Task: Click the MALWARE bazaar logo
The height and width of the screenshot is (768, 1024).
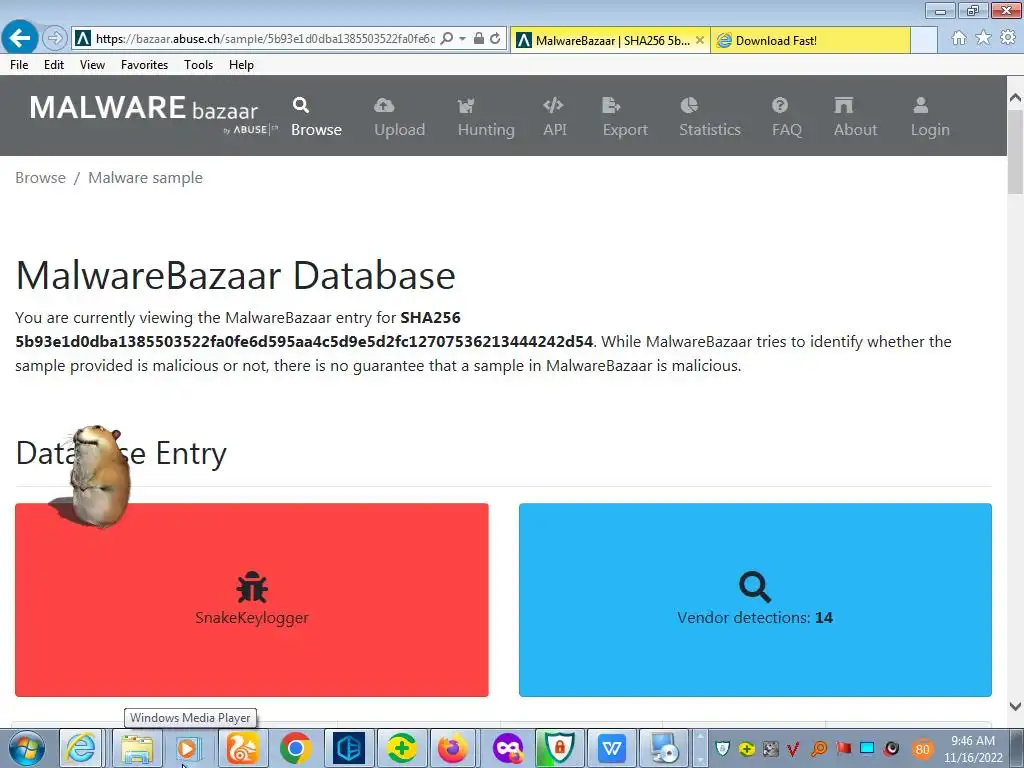Action: click(x=152, y=114)
